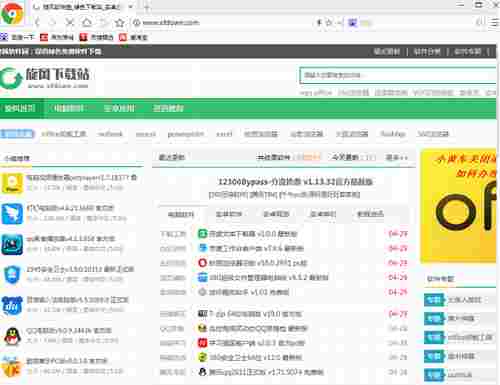
Task: Click the blue extension icon in browser toolbar
Action: [x=352, y=23]
